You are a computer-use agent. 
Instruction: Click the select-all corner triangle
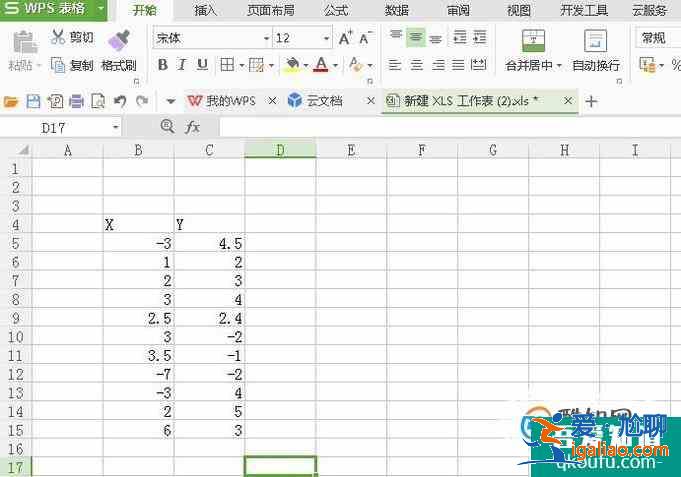tap(23, 150)
